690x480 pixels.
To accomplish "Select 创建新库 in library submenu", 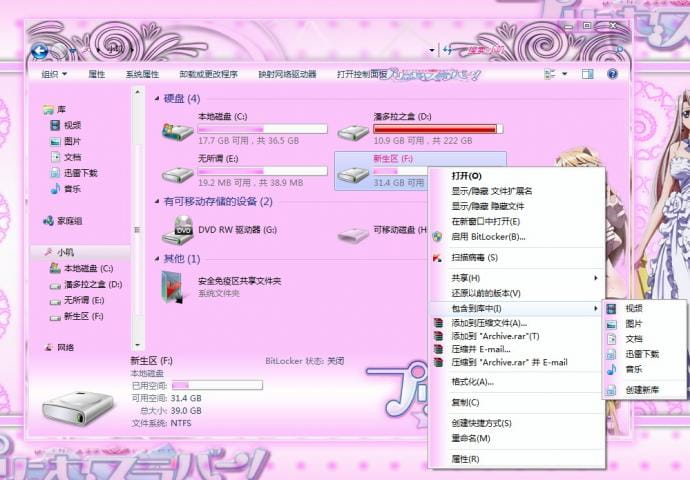I will 644,390.
